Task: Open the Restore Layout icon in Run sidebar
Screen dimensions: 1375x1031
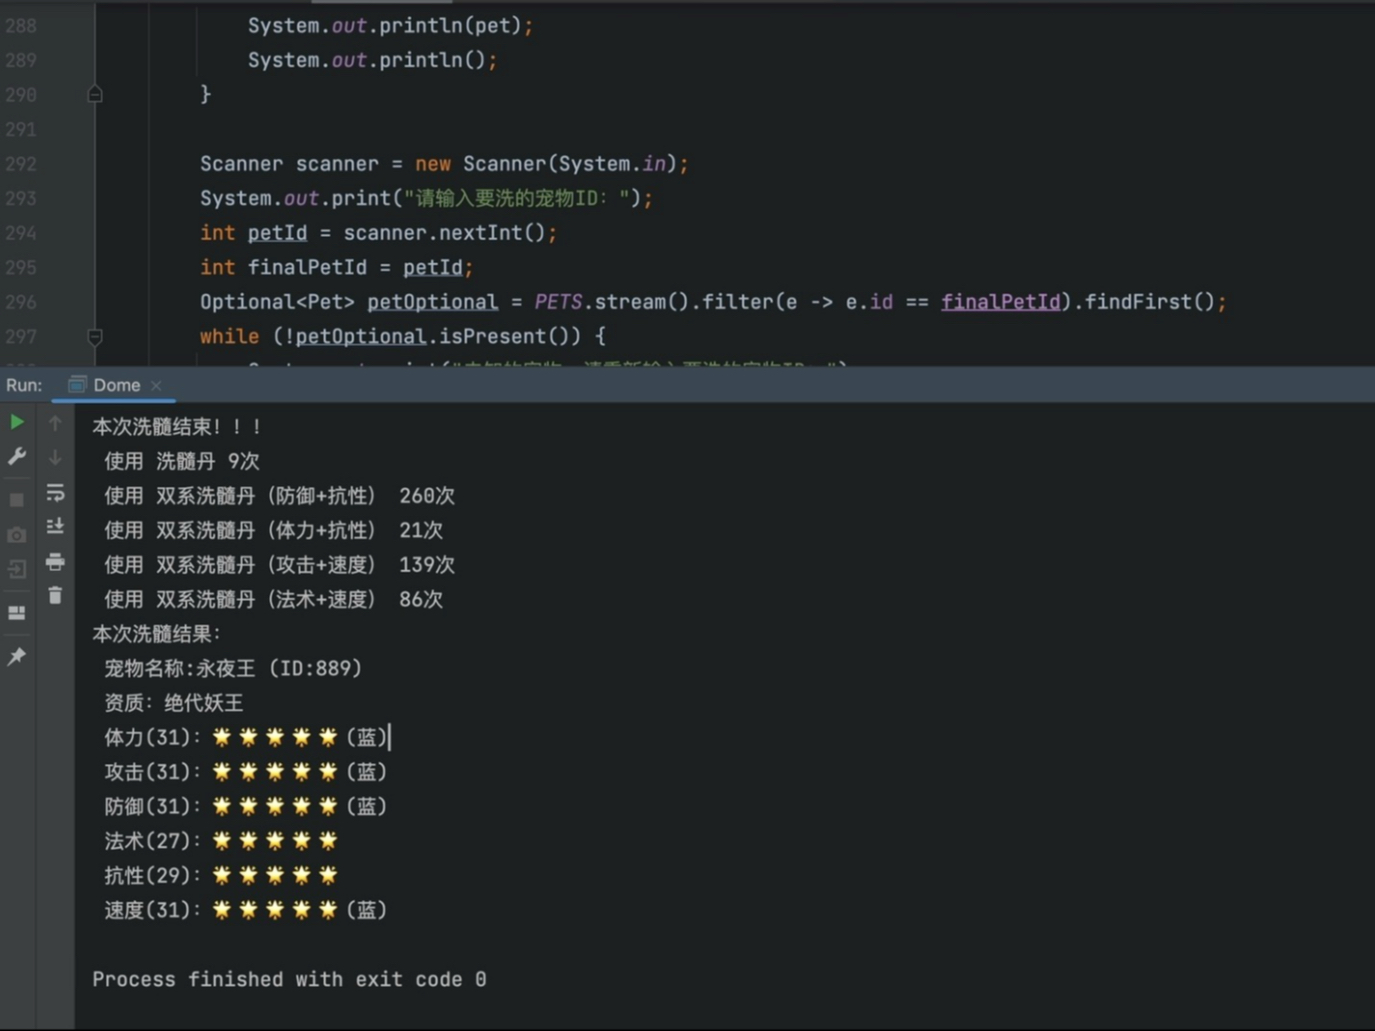Action: pos(17,613)
